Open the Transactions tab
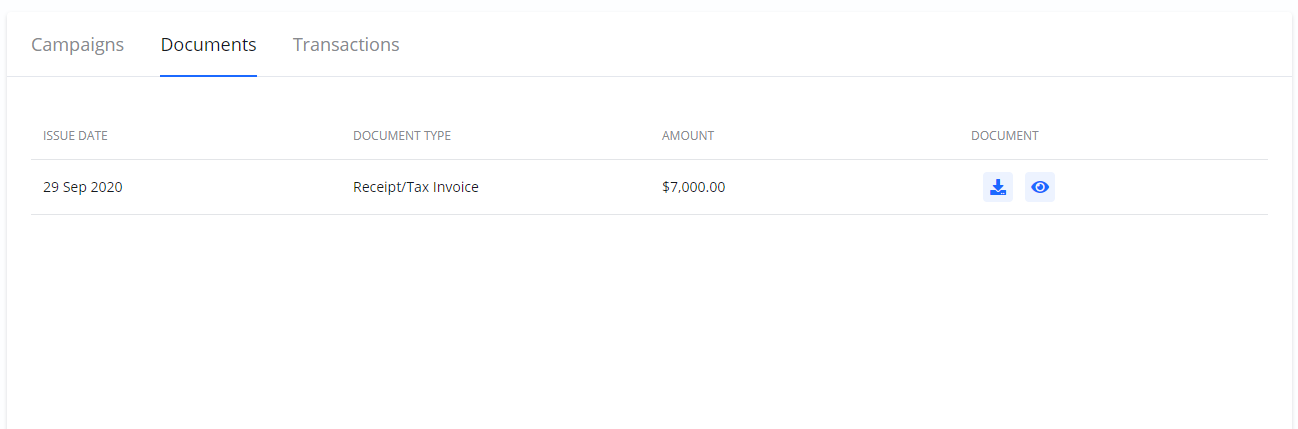 (x=346, y=45)
